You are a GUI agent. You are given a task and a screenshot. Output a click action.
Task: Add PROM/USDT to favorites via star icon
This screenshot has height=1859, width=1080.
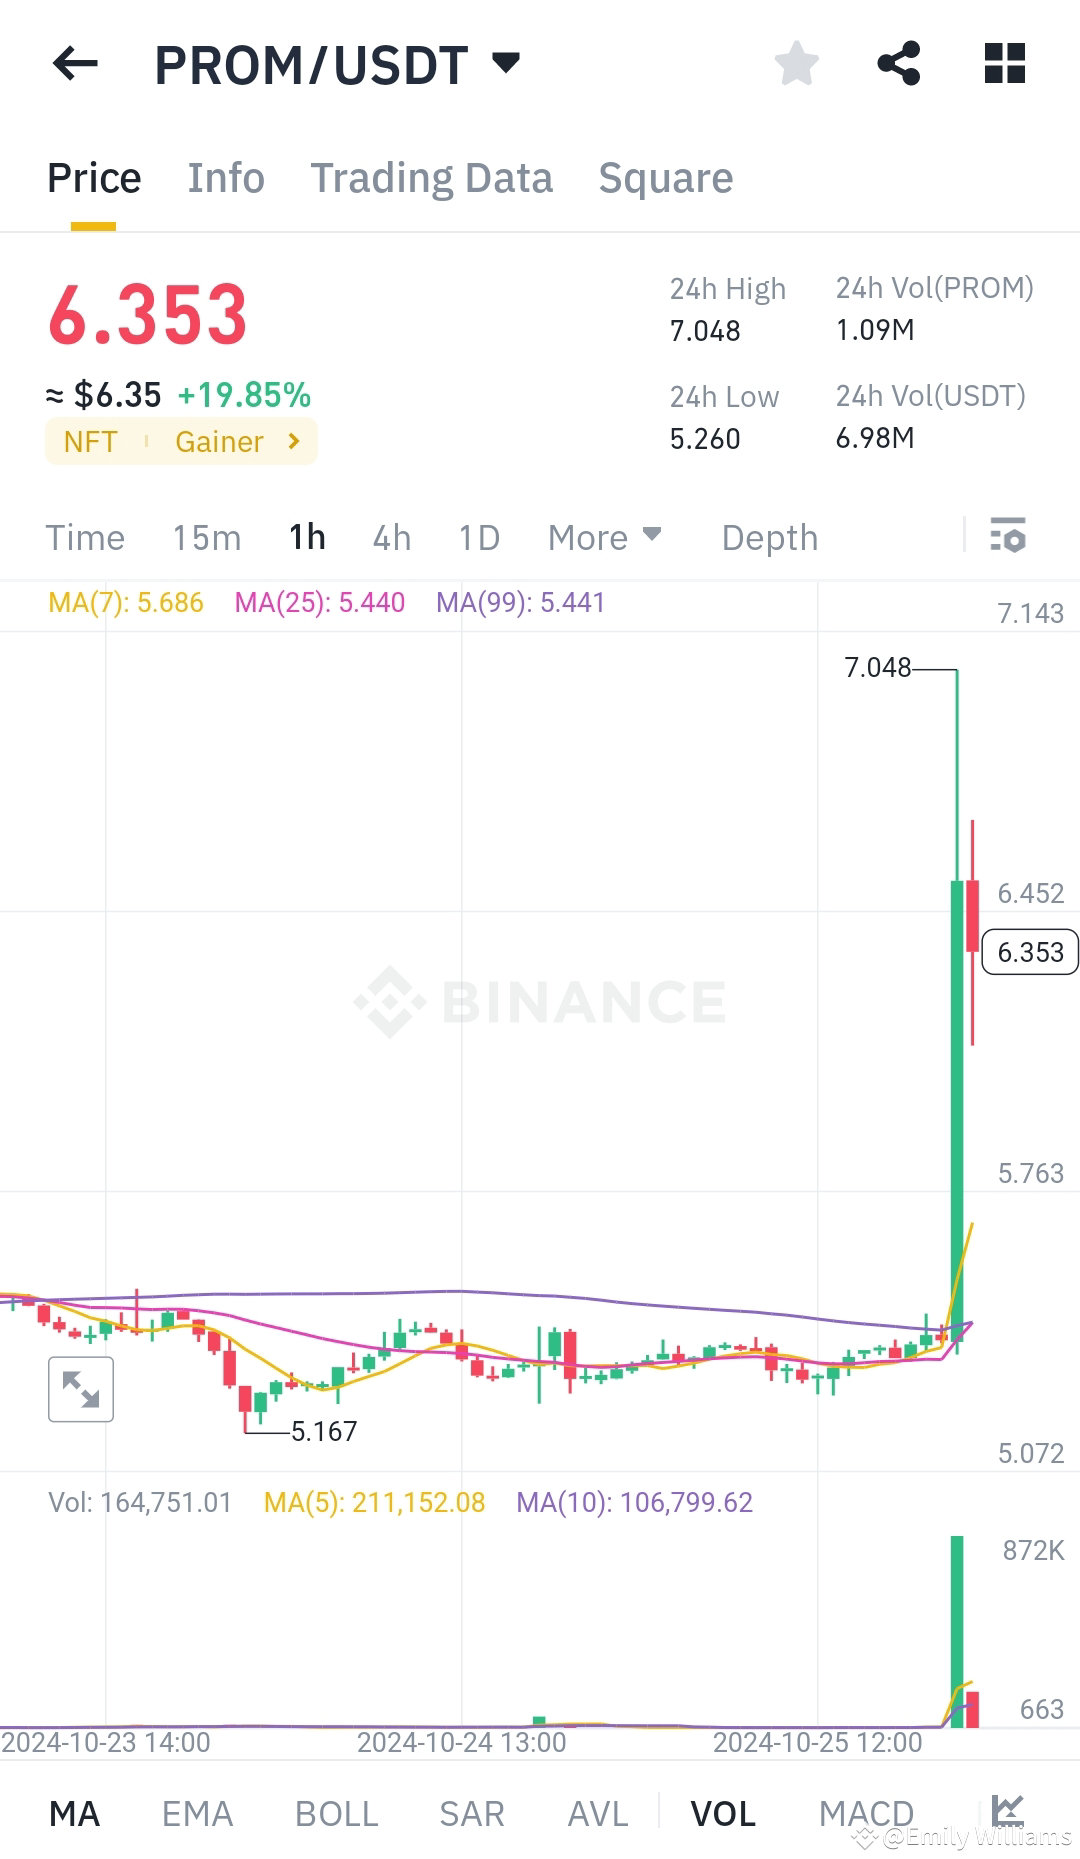coord(796,64)
